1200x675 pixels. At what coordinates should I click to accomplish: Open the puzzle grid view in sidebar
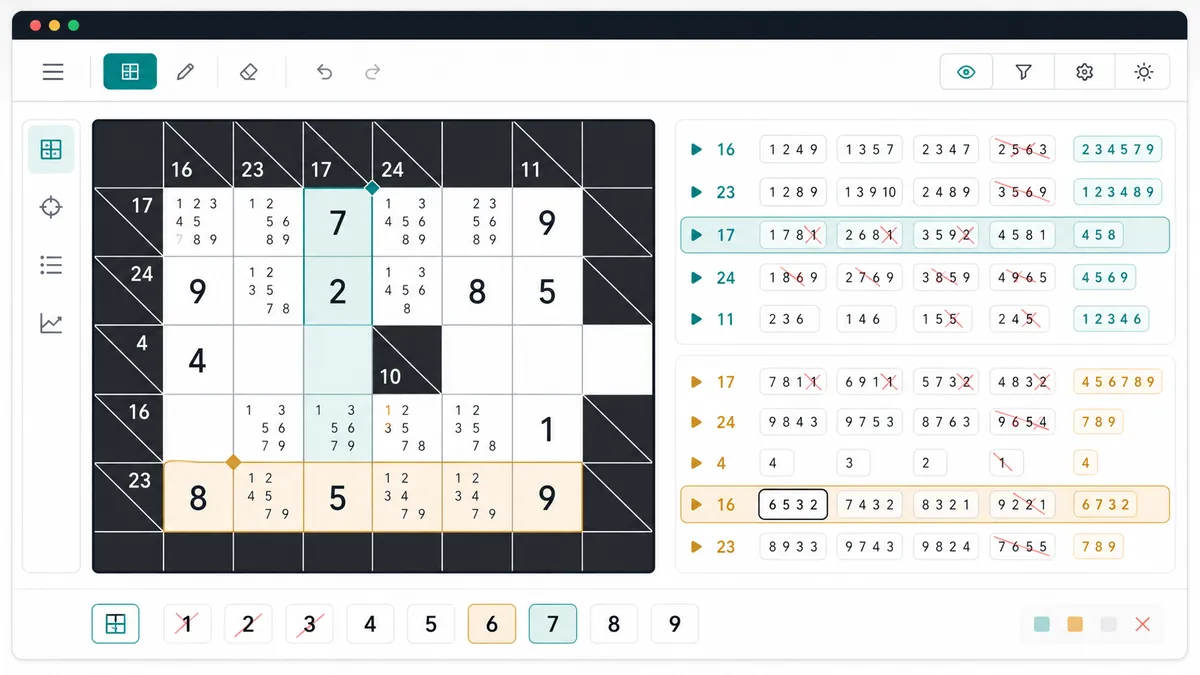tap(51, 150)
